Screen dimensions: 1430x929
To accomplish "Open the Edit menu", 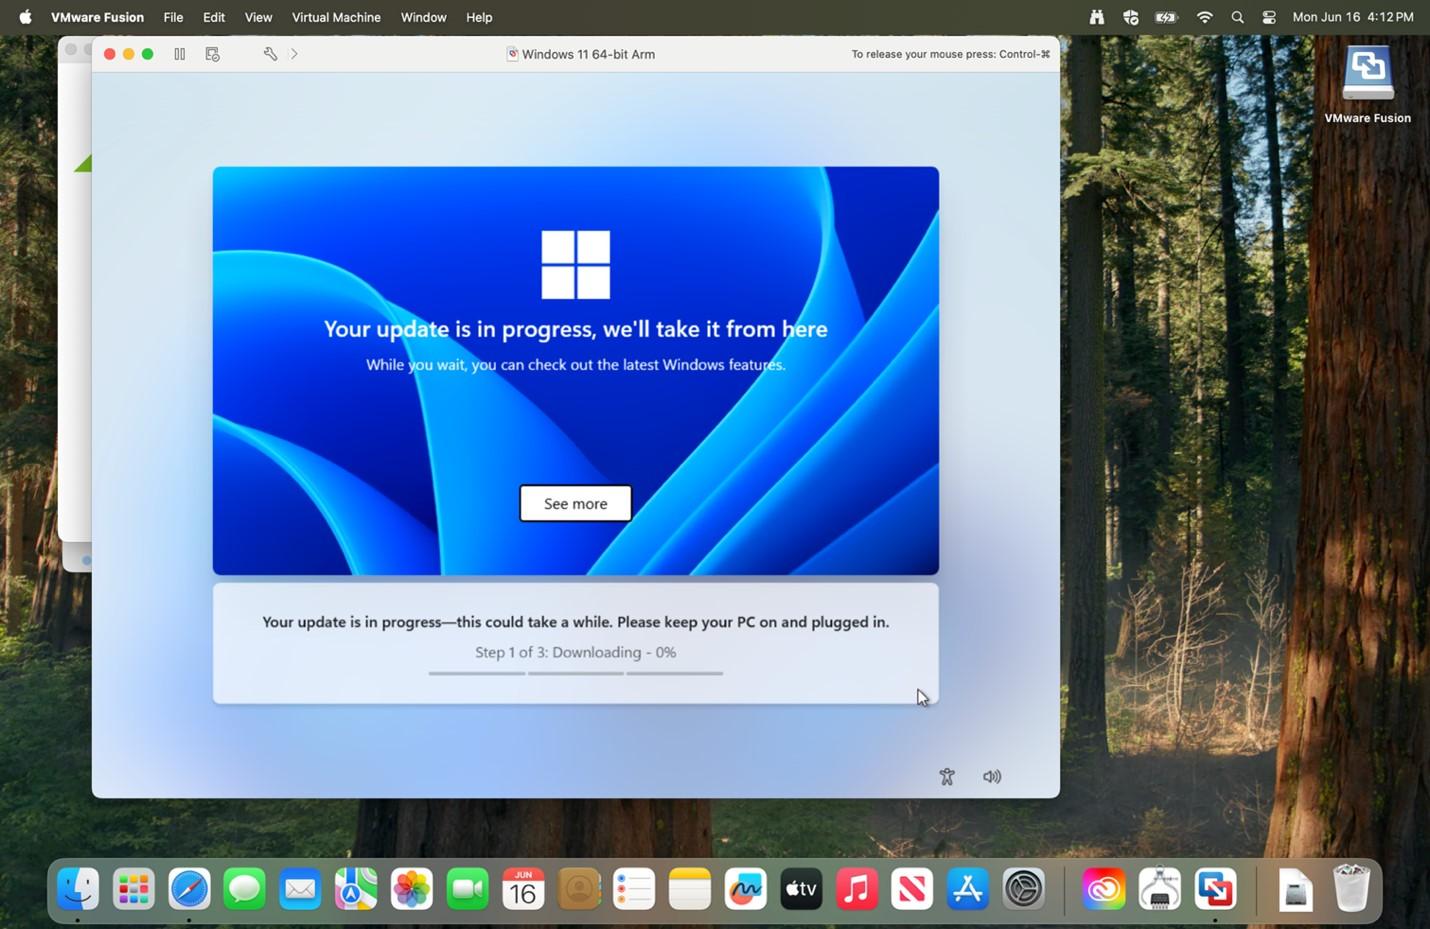I will [214, 17].
